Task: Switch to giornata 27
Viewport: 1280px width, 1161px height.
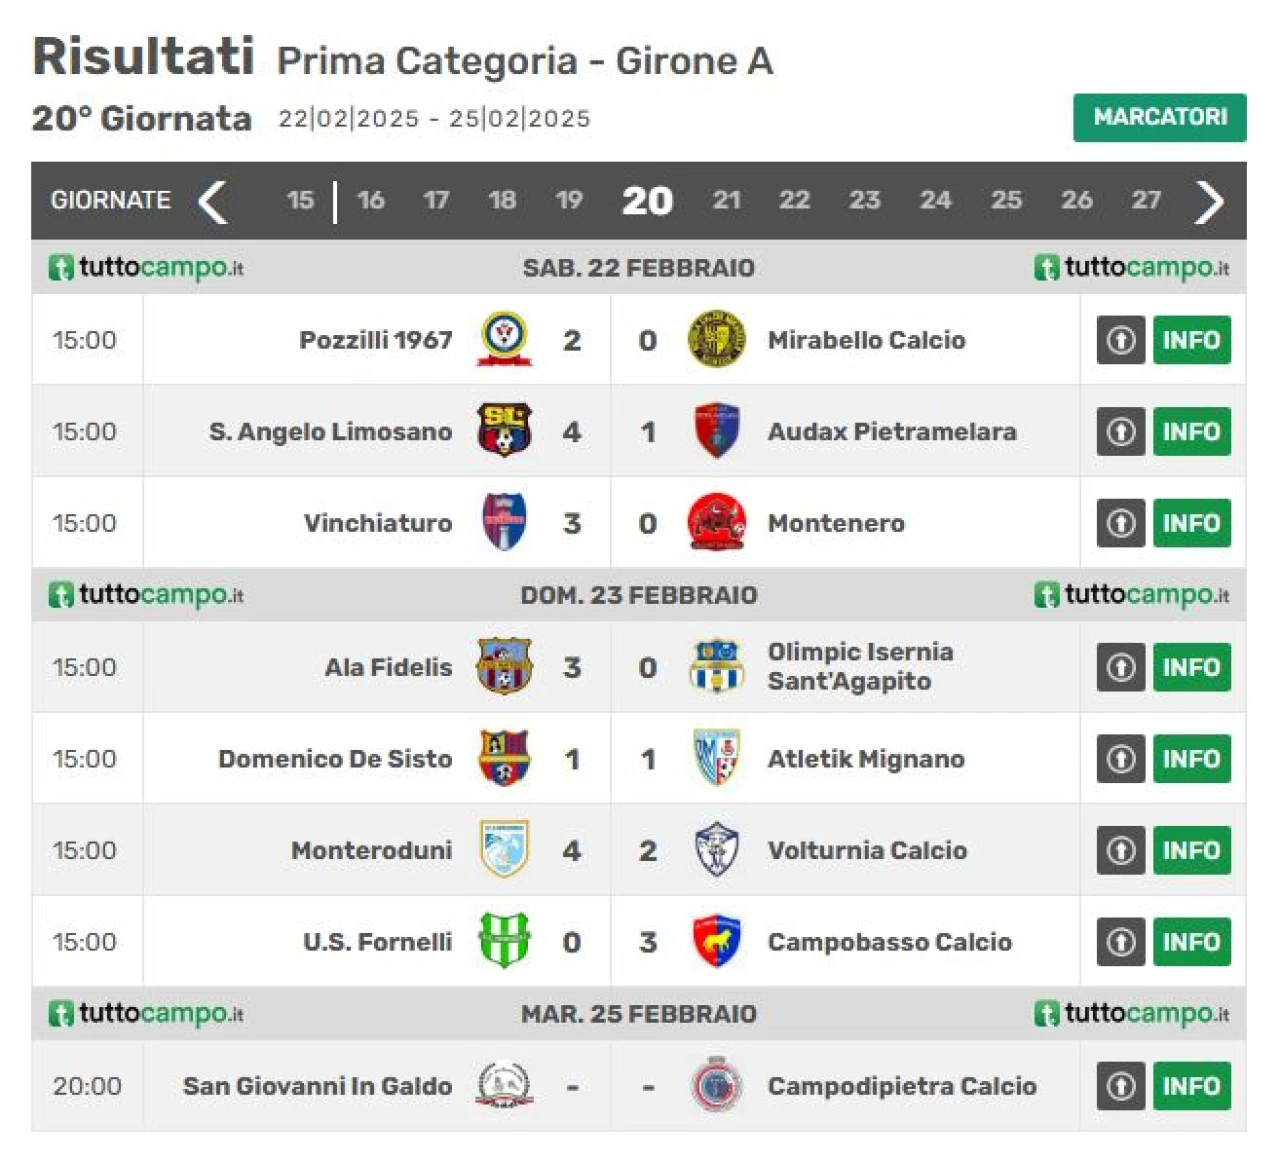Action: [1146, 200]
